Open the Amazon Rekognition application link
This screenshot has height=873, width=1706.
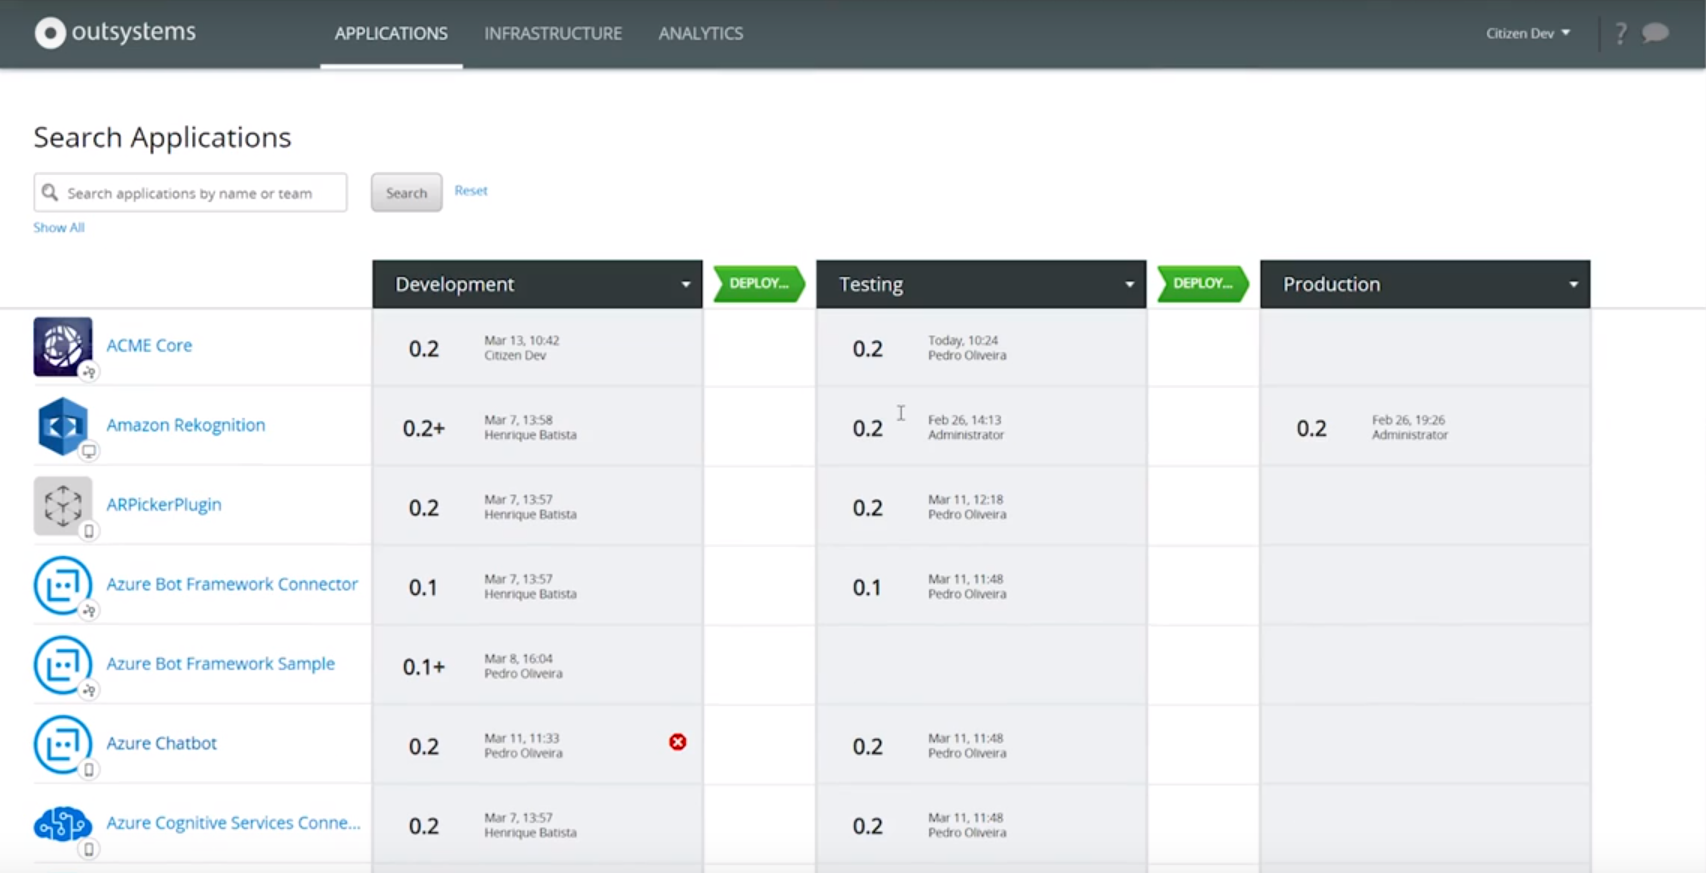(186, 425)
